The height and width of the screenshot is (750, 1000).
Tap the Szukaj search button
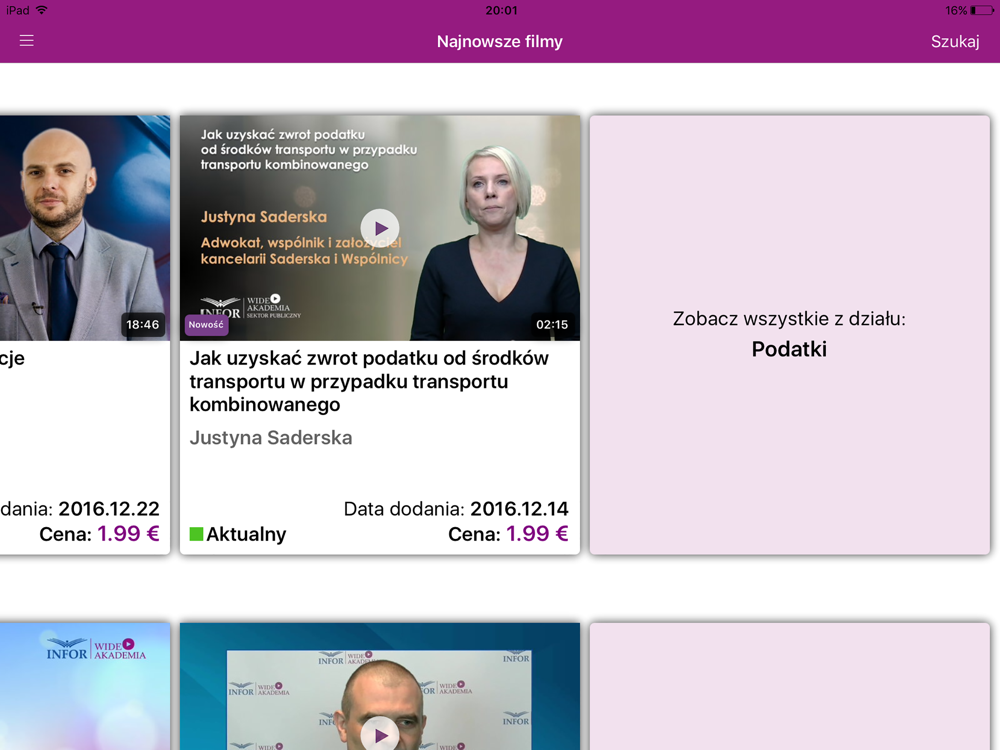tap(955, 41)
